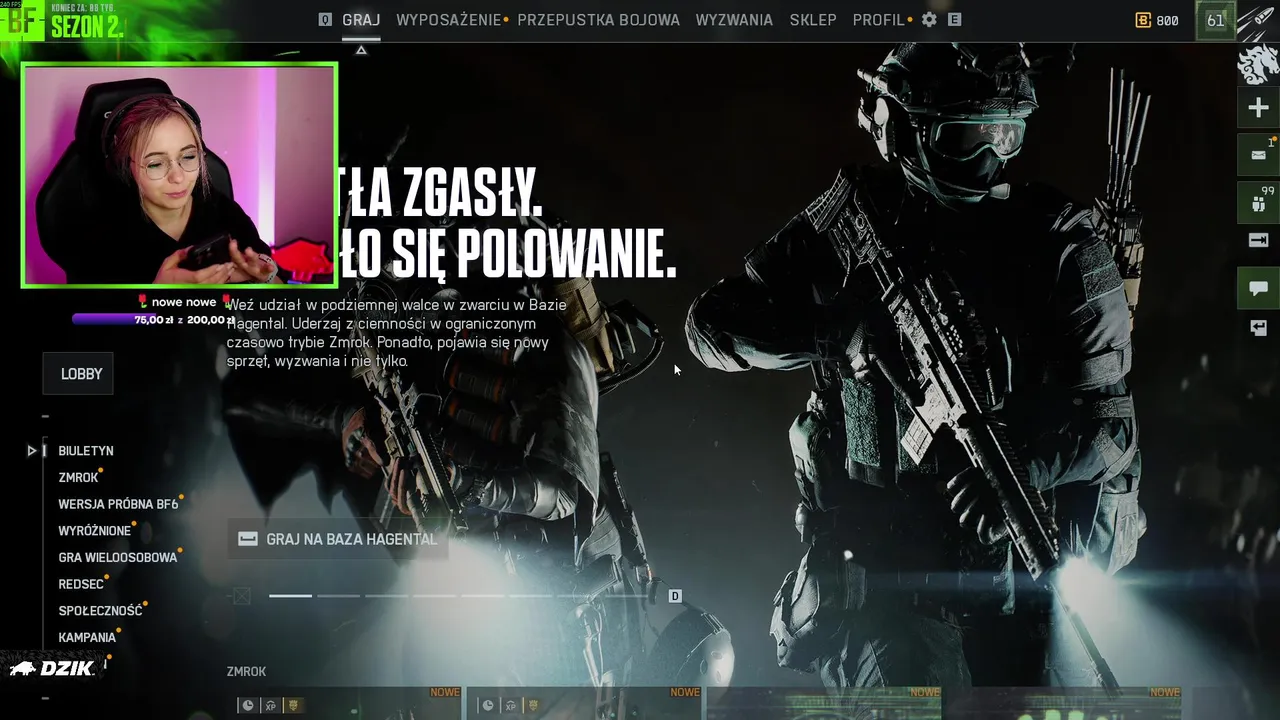Image resolution: width=1280 pixels, height=720 pixels.
Task: Click the BF Sezon 2 logo
Action: tap(63, 22)
